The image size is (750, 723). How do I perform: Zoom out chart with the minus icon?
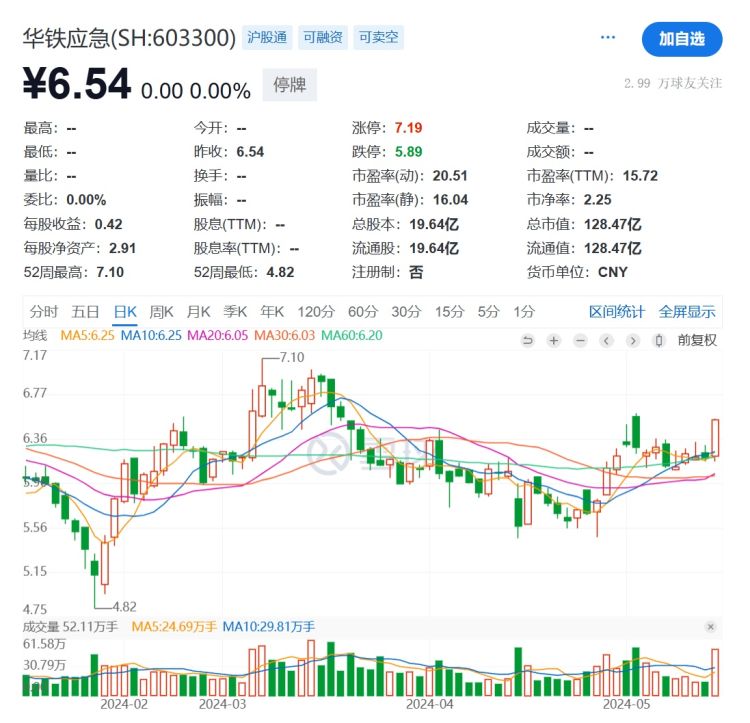(x=580, y=340)
